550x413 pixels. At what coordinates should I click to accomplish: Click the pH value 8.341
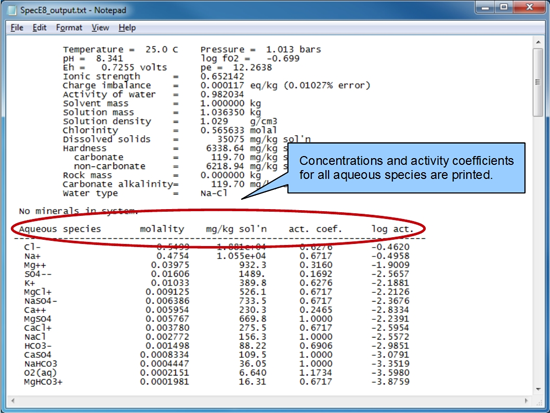pyautogui.click(x=109, y=58)
